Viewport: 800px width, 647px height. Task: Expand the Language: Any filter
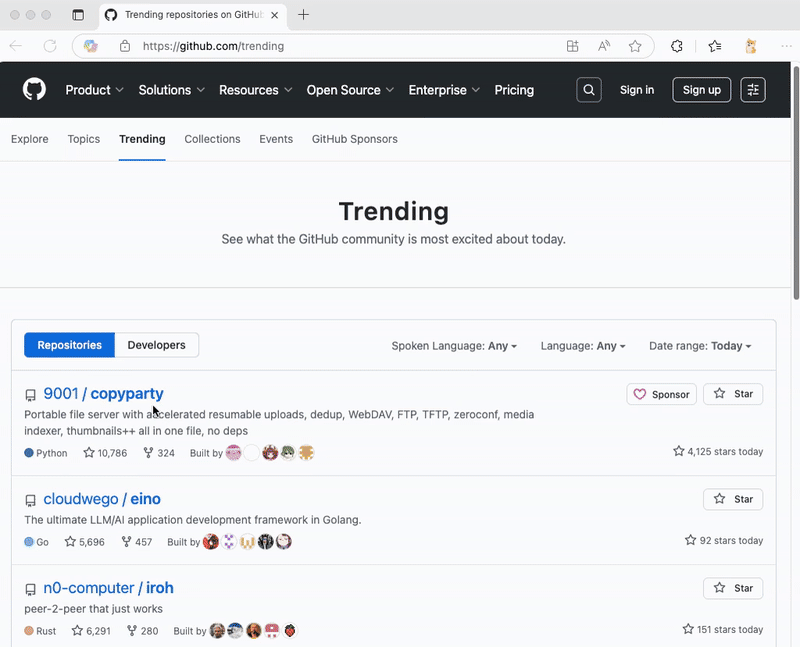tap(583, 346)
